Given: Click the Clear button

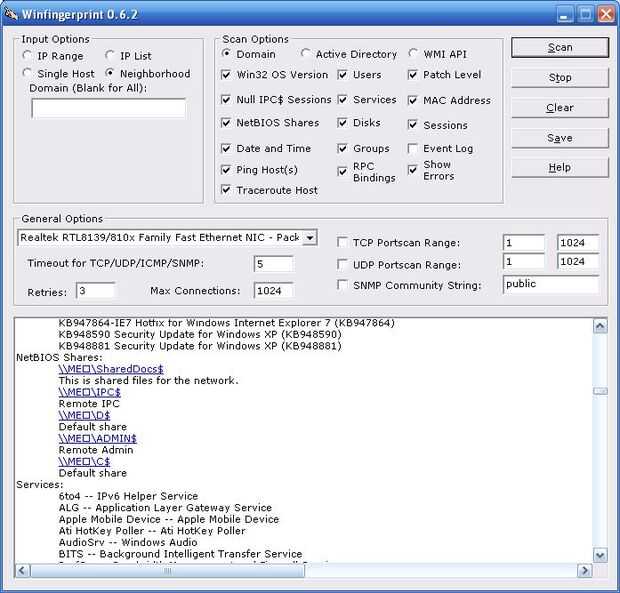Looking at the screenshot, I should [x=560, y=108].
